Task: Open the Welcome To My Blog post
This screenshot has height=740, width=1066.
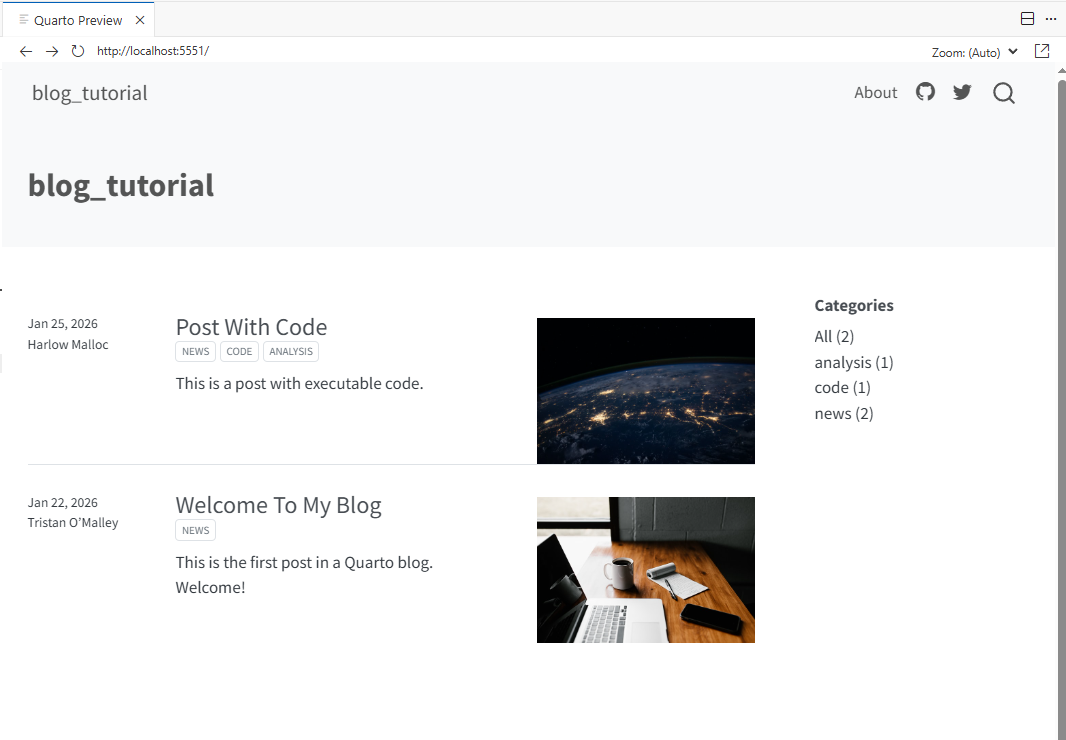Action: tap(278, 505)
